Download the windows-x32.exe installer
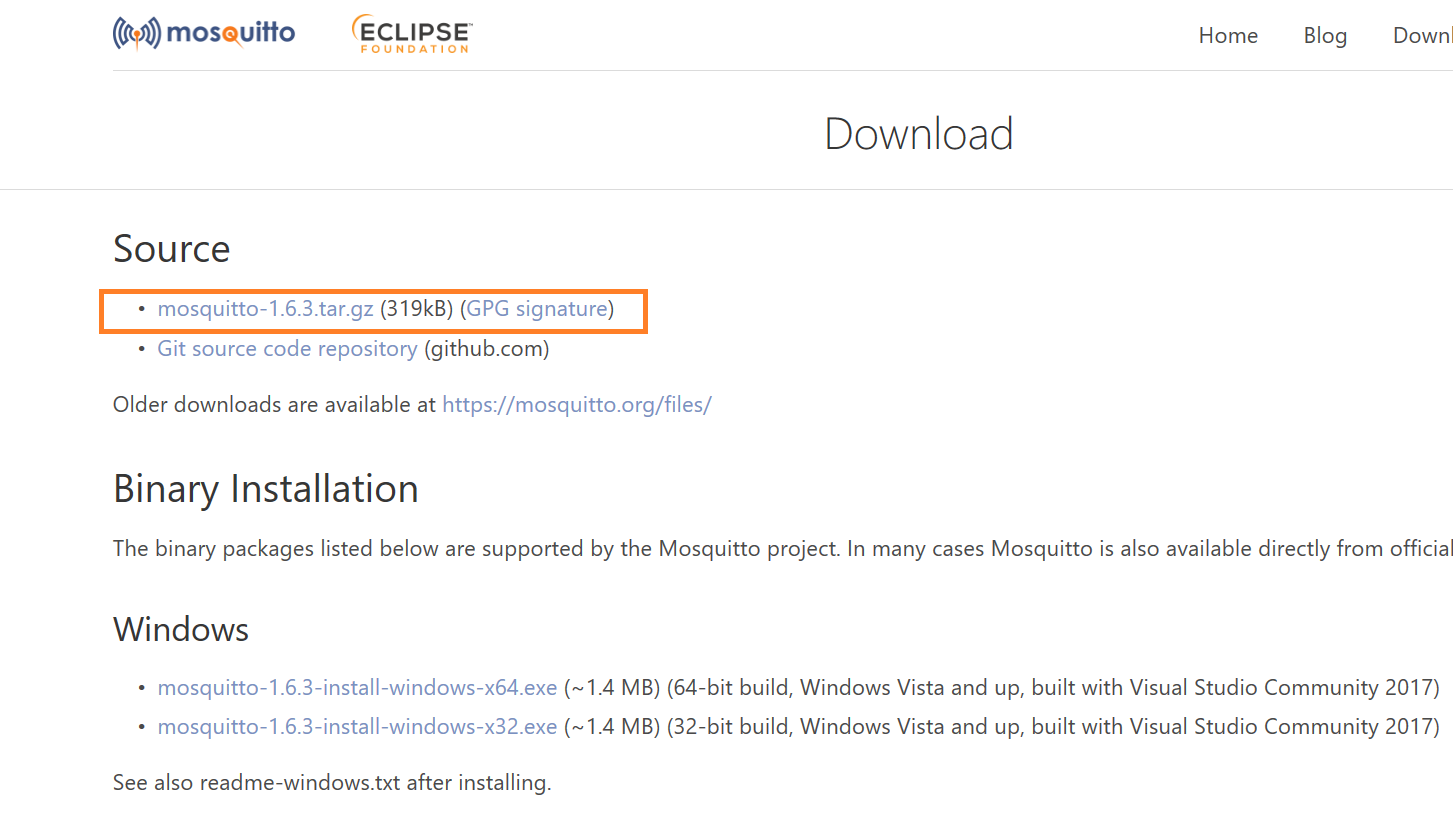The height and width of the screenshot is (821, 1453). [x=357, y=727]
